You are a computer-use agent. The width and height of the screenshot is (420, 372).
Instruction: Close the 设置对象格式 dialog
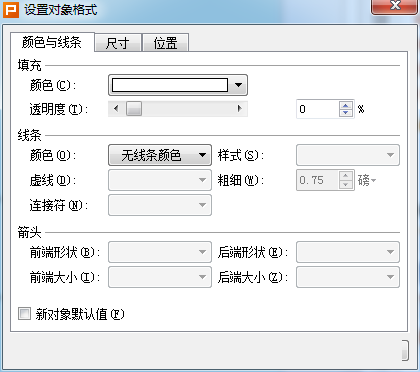[x=395, y=6]
